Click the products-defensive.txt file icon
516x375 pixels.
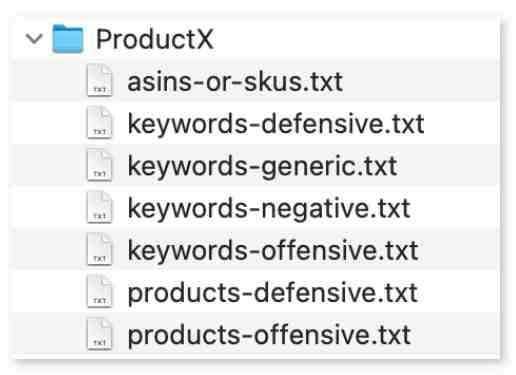click(99, 291)
